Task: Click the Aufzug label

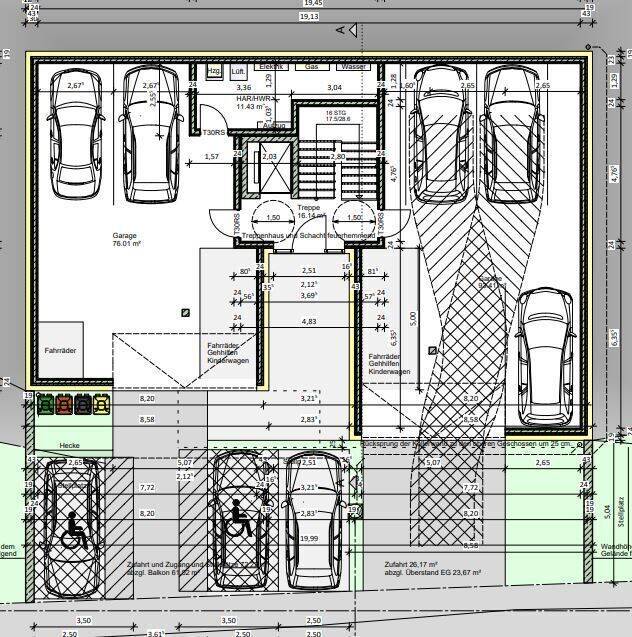Action: (x=274, y=126)
